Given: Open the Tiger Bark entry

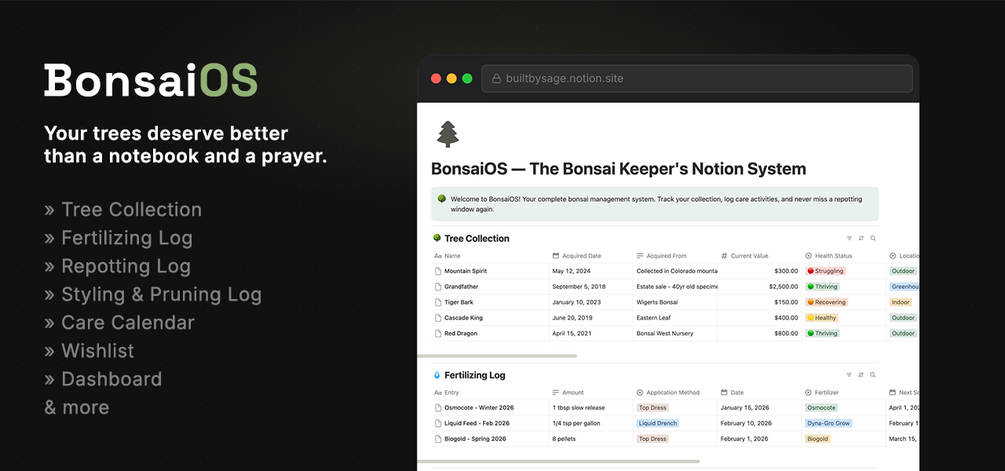Looking at the screenshot, I should point(459,302).
